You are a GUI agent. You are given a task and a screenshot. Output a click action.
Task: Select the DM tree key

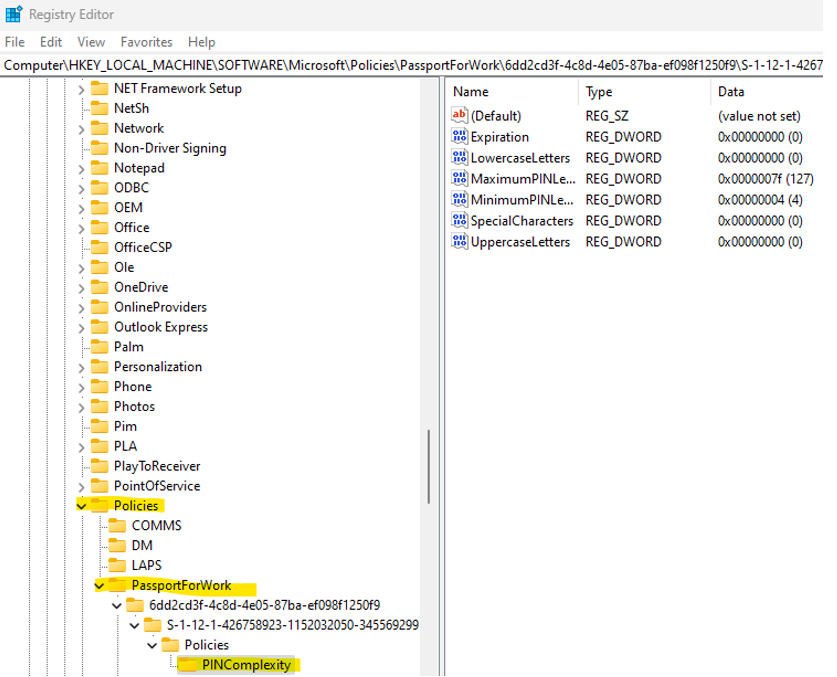click(142, 545)
